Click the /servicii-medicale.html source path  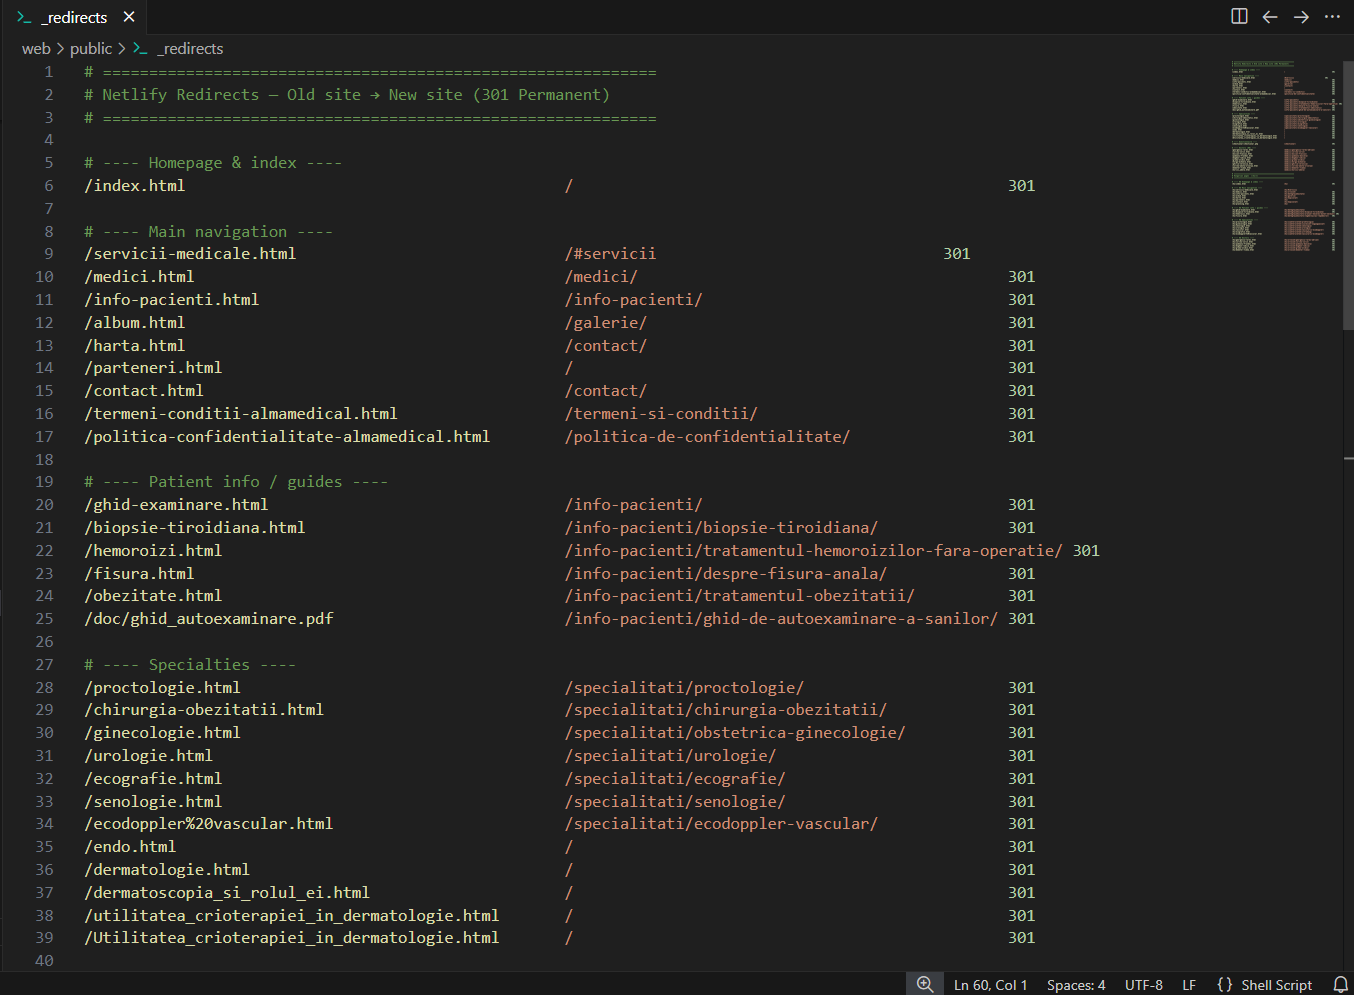190,254
